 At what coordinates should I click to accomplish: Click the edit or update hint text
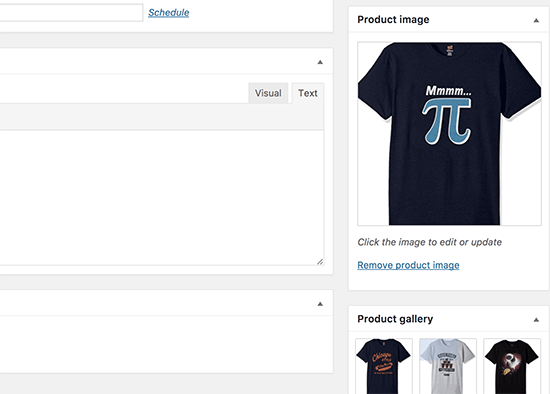point(429,242)
